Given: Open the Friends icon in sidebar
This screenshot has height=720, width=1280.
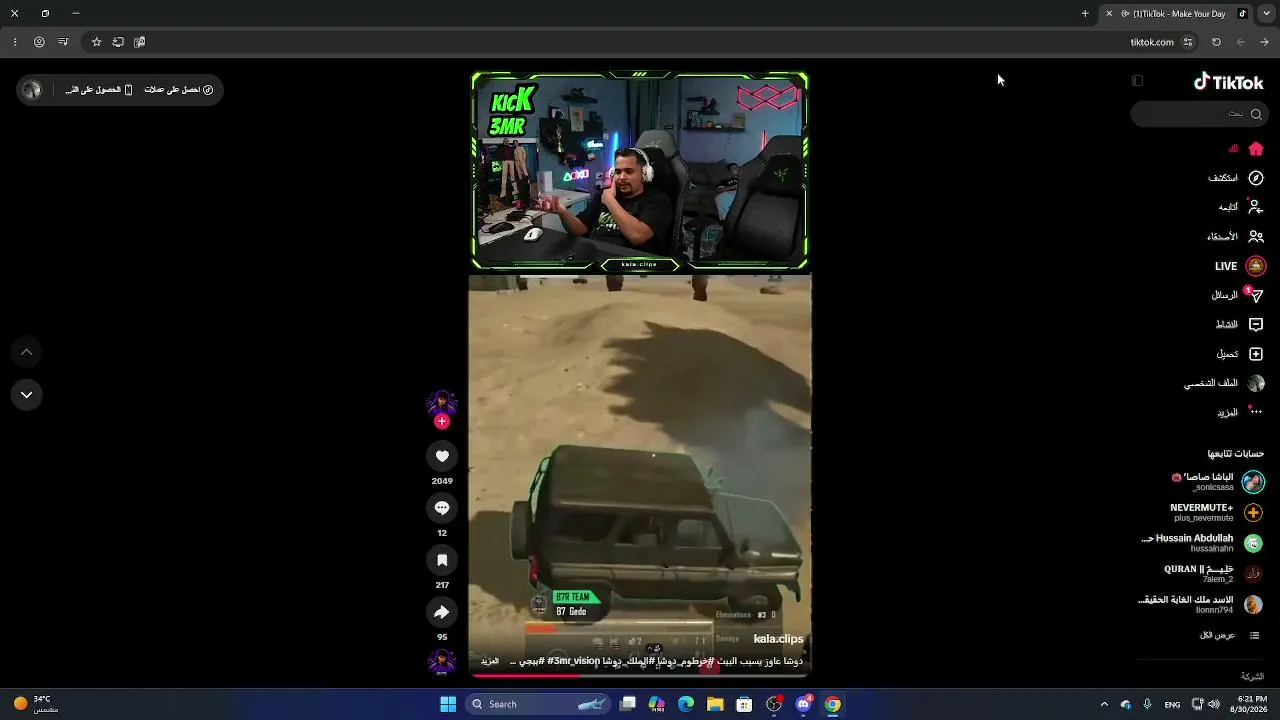Looking at the screenshot, I should point(1256,237).
